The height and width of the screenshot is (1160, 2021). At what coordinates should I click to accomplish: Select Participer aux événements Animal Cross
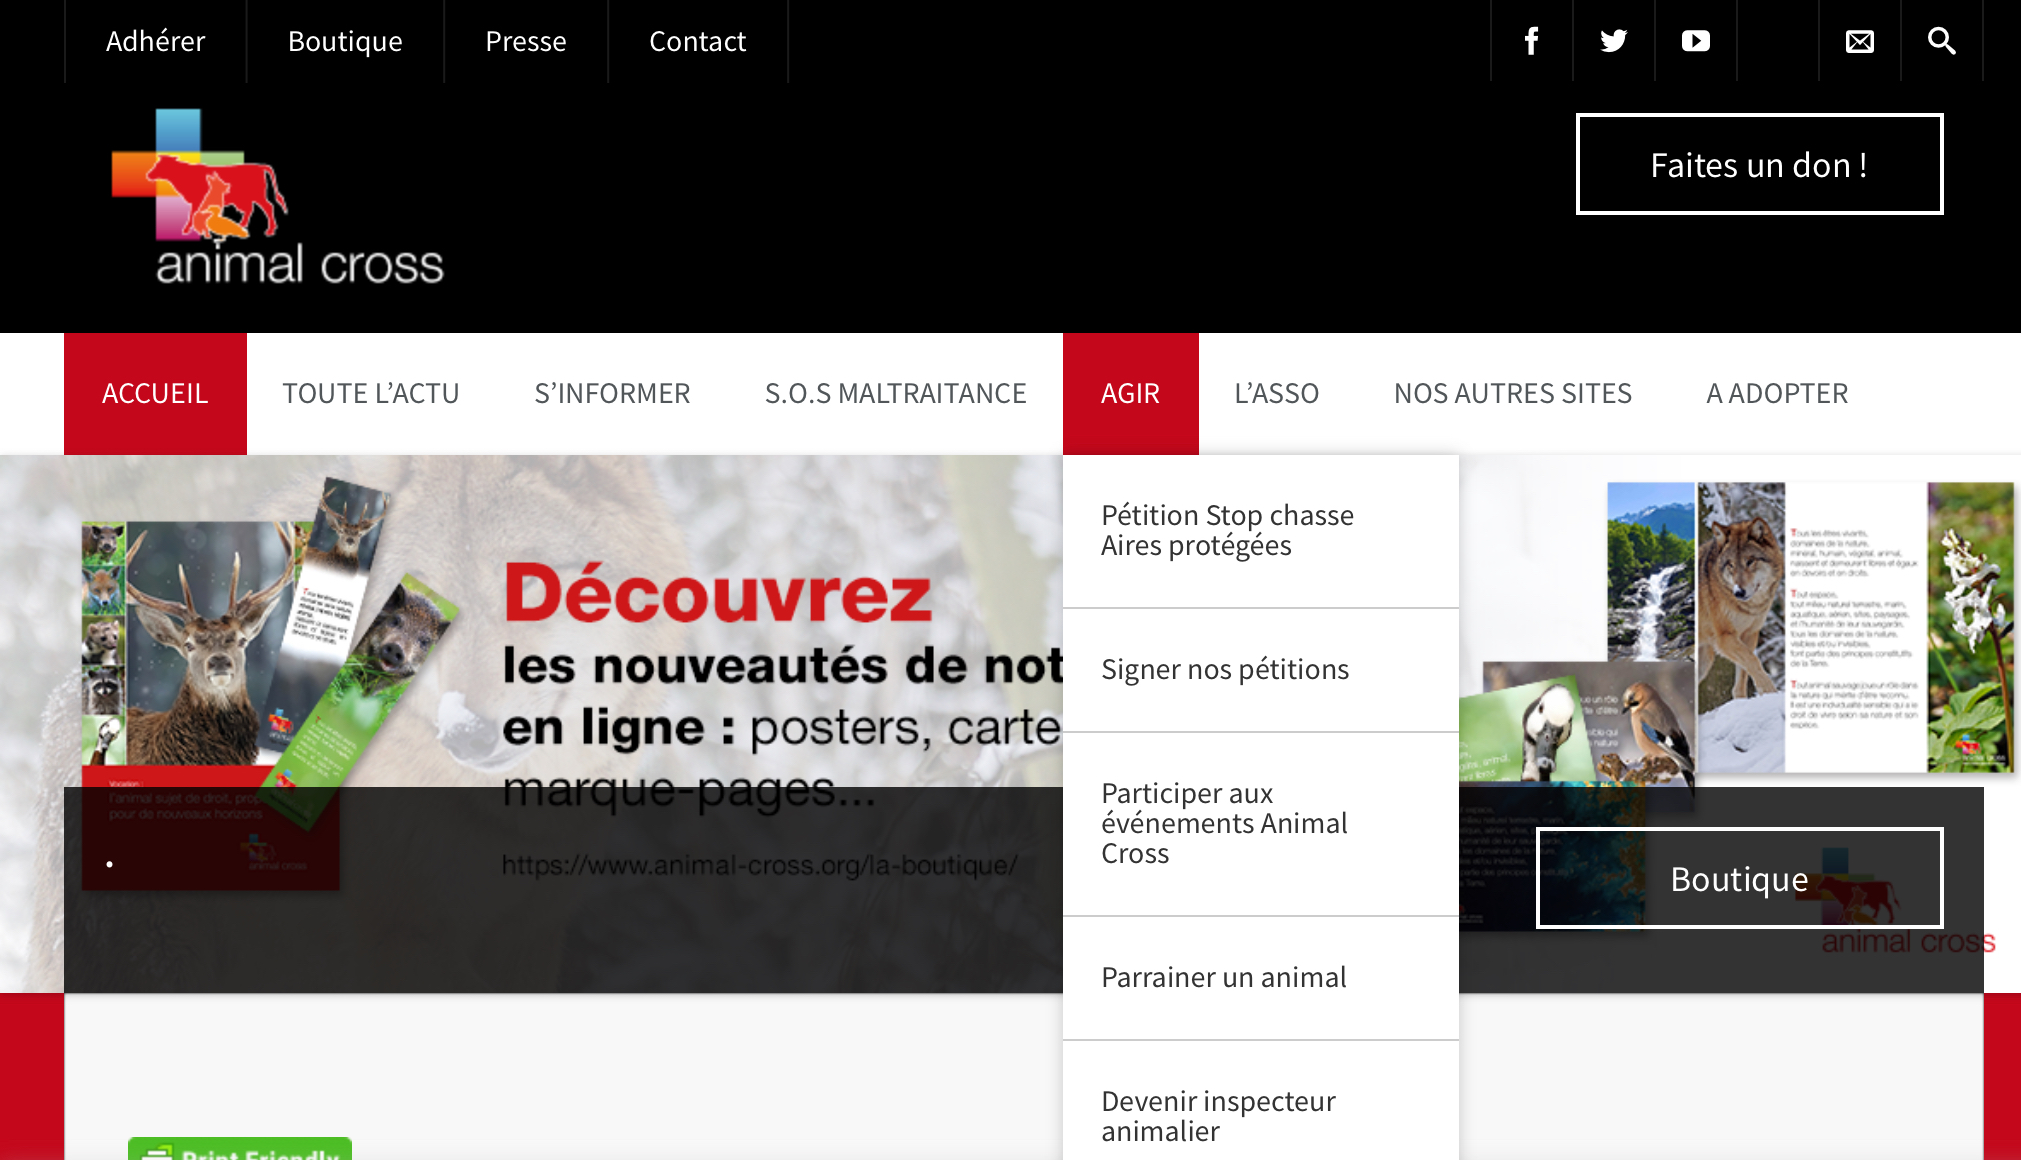click(1260, 824)
